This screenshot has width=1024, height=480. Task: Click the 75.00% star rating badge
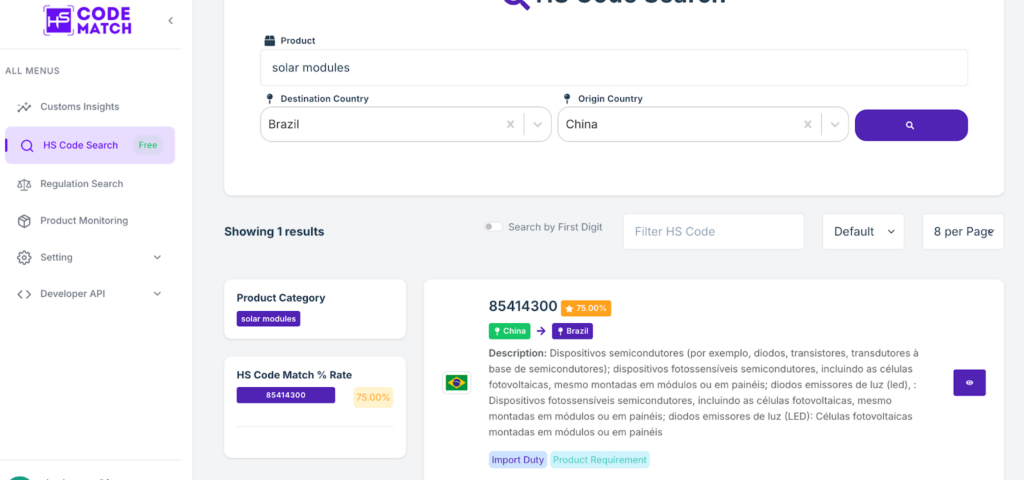pos(586,308)
